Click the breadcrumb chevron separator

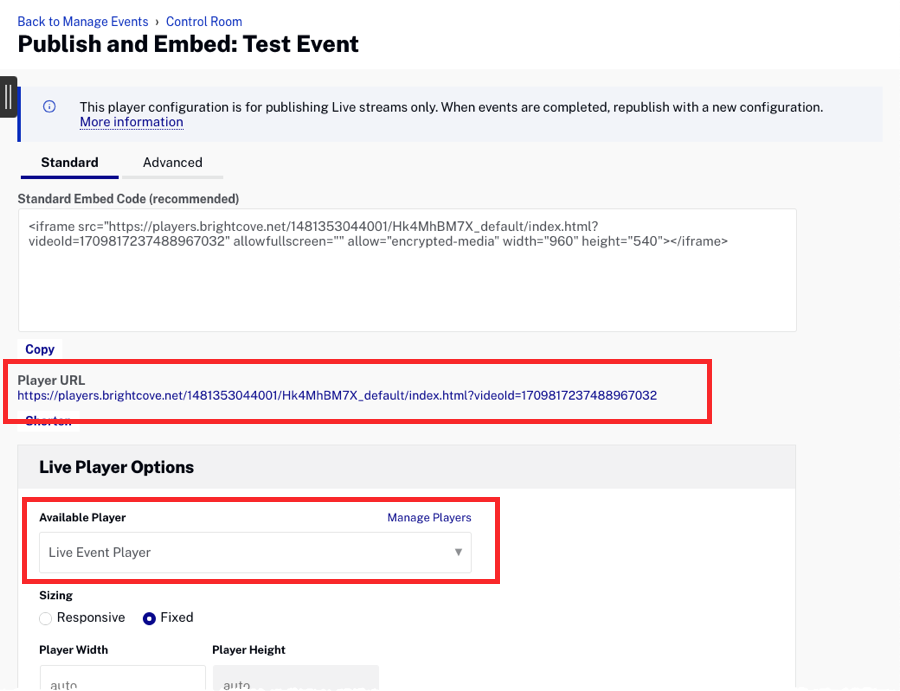pos(157,22)
